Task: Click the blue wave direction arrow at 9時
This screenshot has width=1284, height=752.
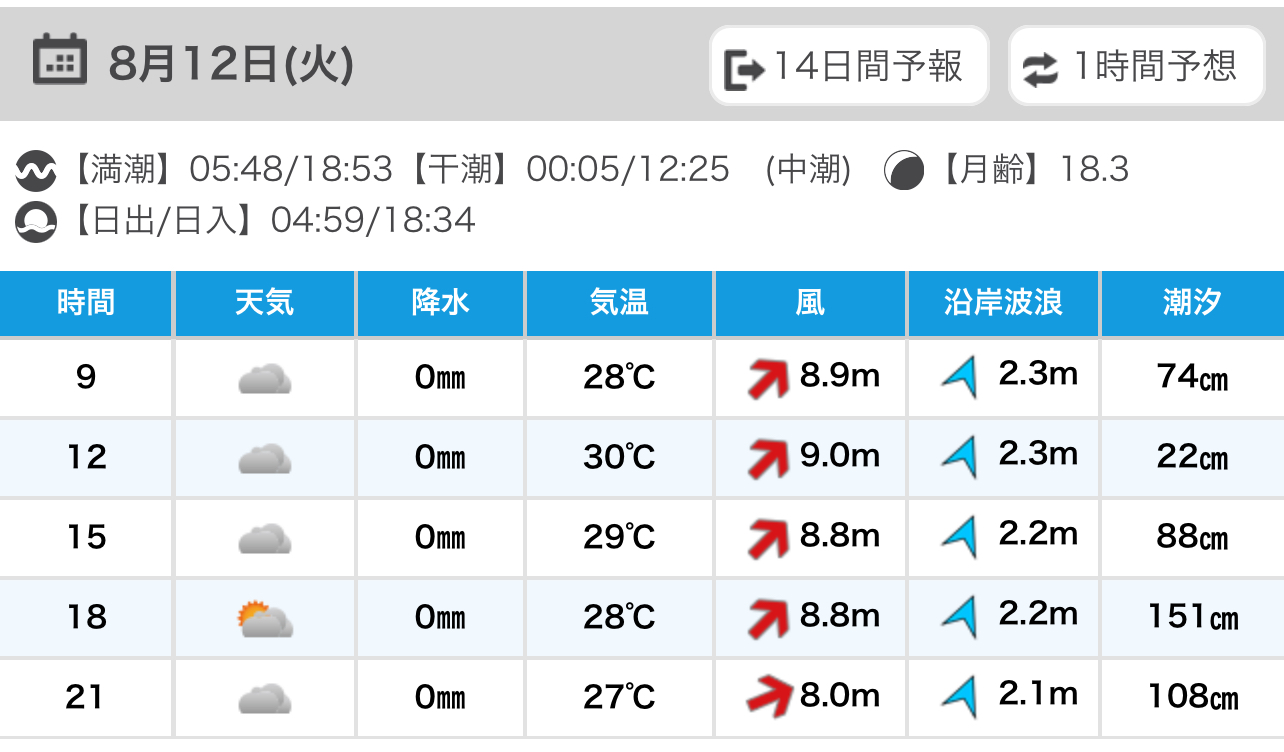Action: [959, 378]
